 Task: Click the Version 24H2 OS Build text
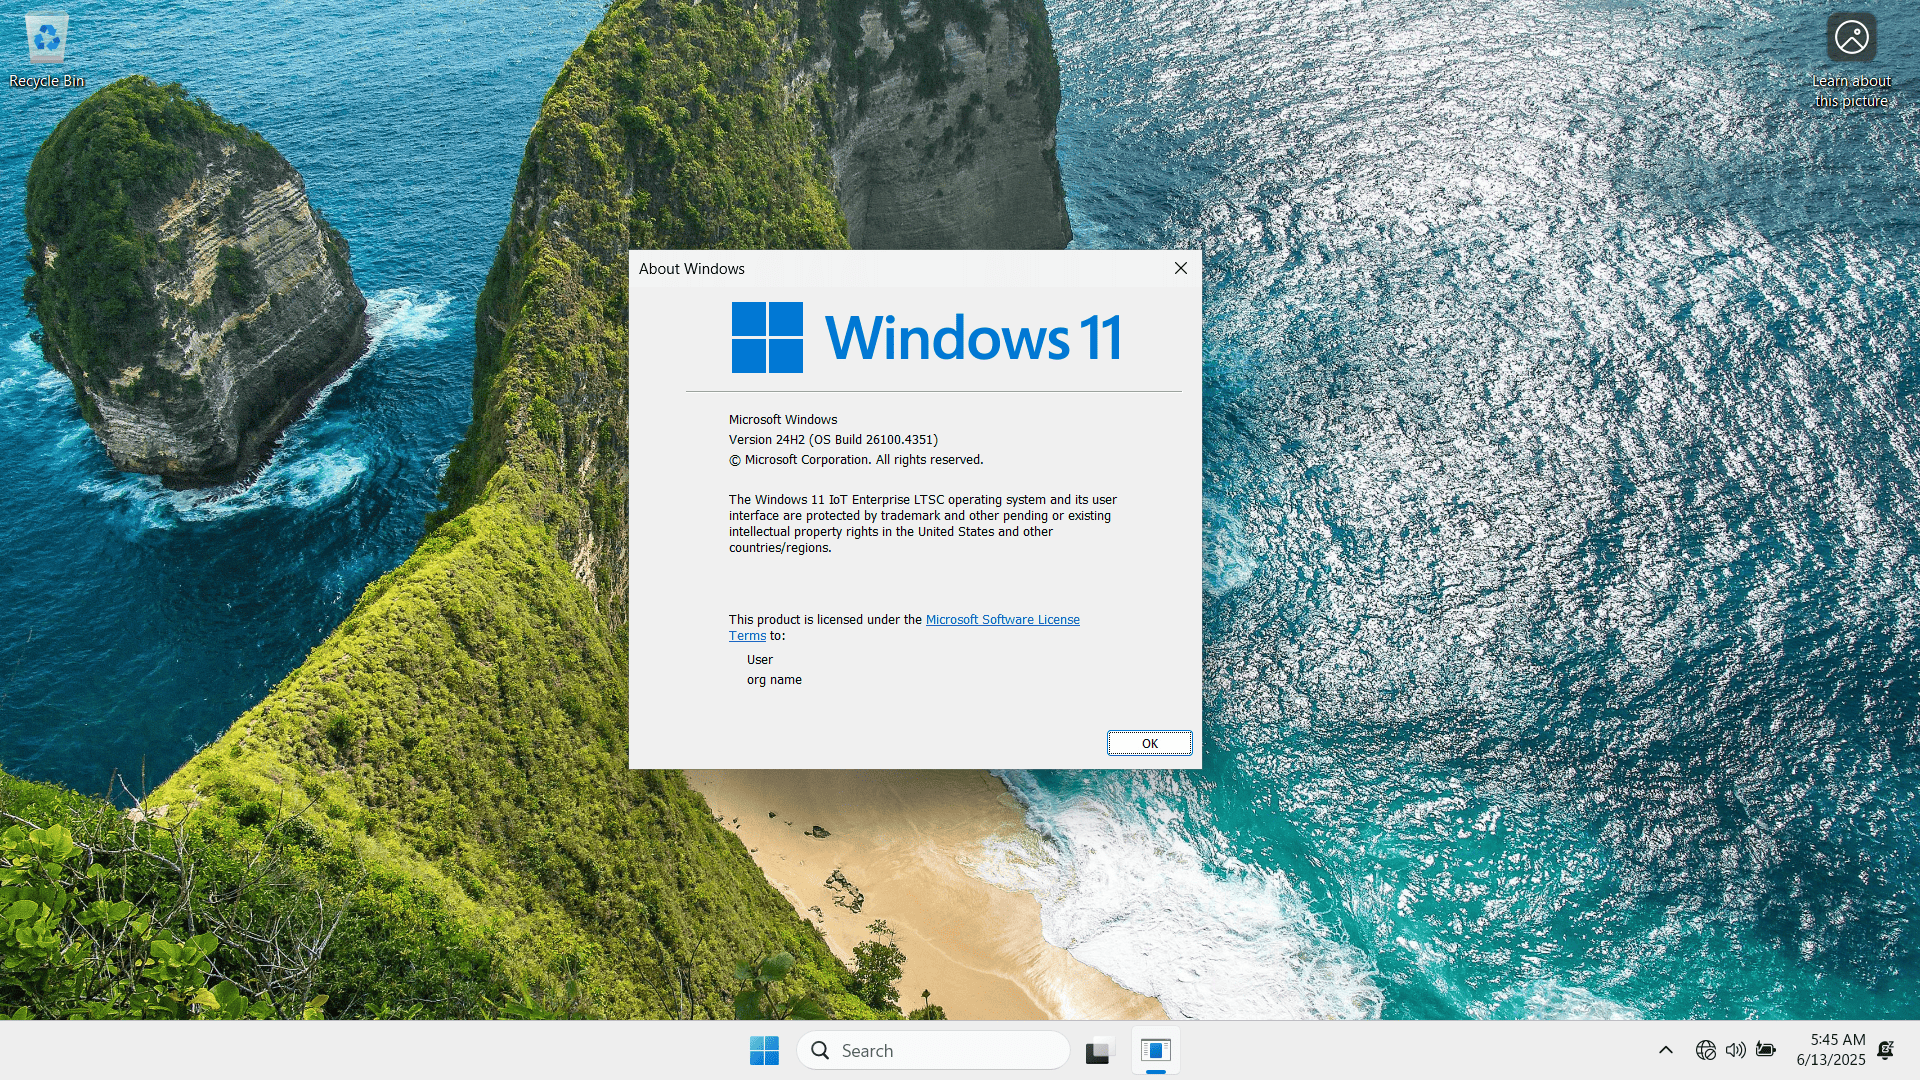click(833, 440)
